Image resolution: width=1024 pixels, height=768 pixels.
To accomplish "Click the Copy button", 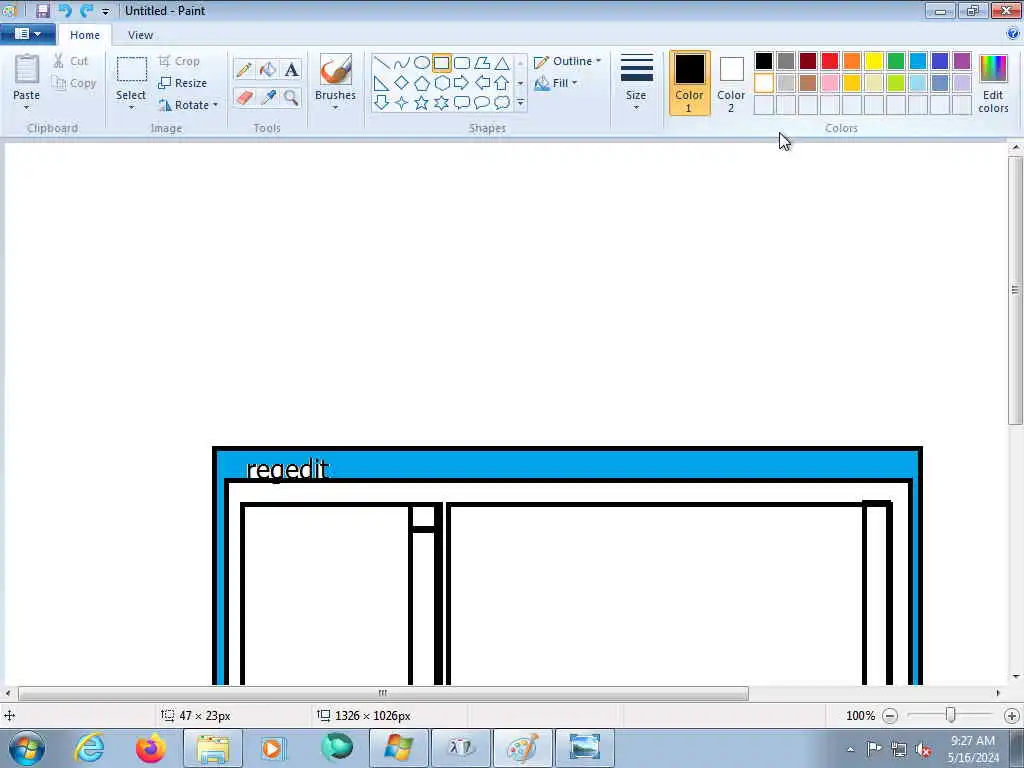I will tap(74, 83).
